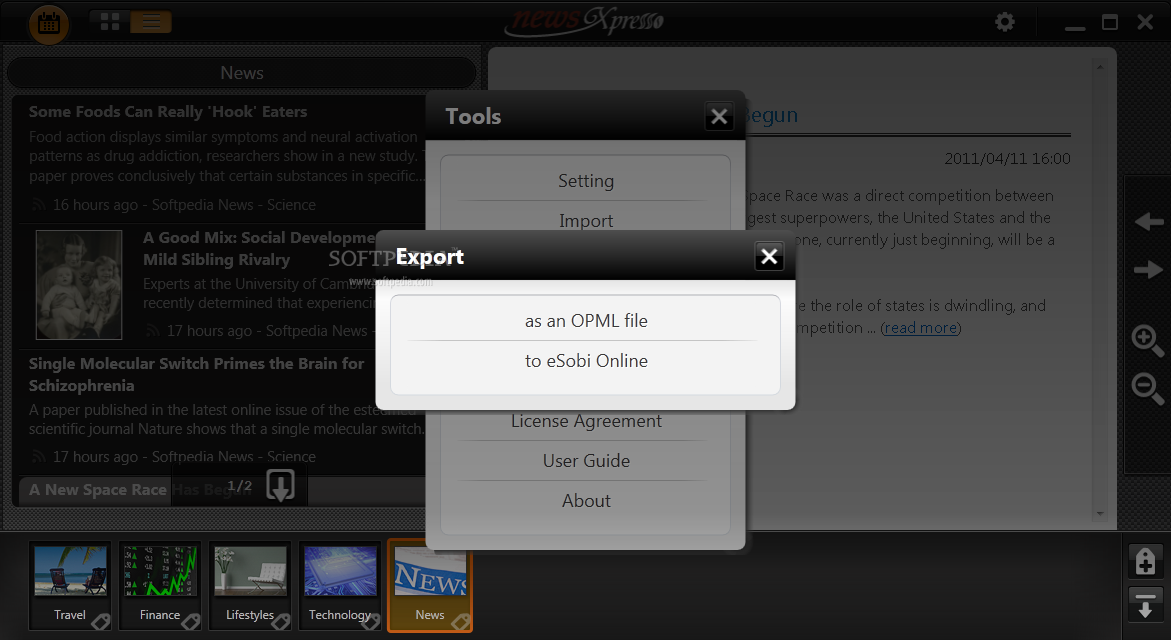The width and height of the screenshot is (1171, 640).
Task: Close the newsXpresso window
Action: pos(1145,22)
